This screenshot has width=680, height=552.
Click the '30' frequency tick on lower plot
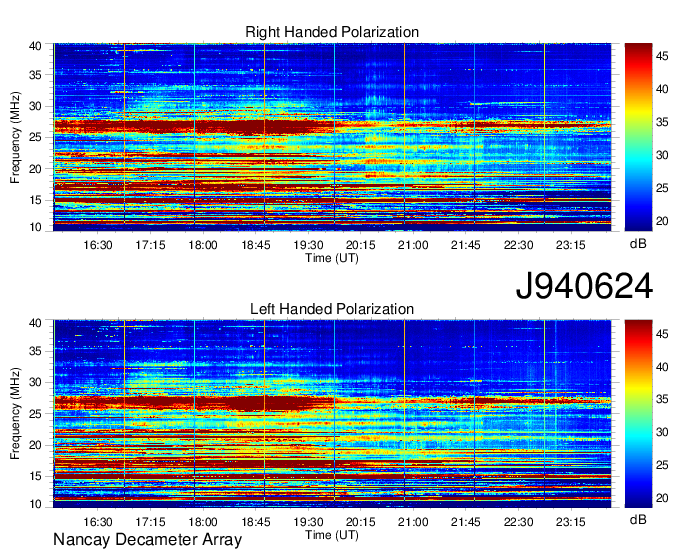tap(35, 382)
